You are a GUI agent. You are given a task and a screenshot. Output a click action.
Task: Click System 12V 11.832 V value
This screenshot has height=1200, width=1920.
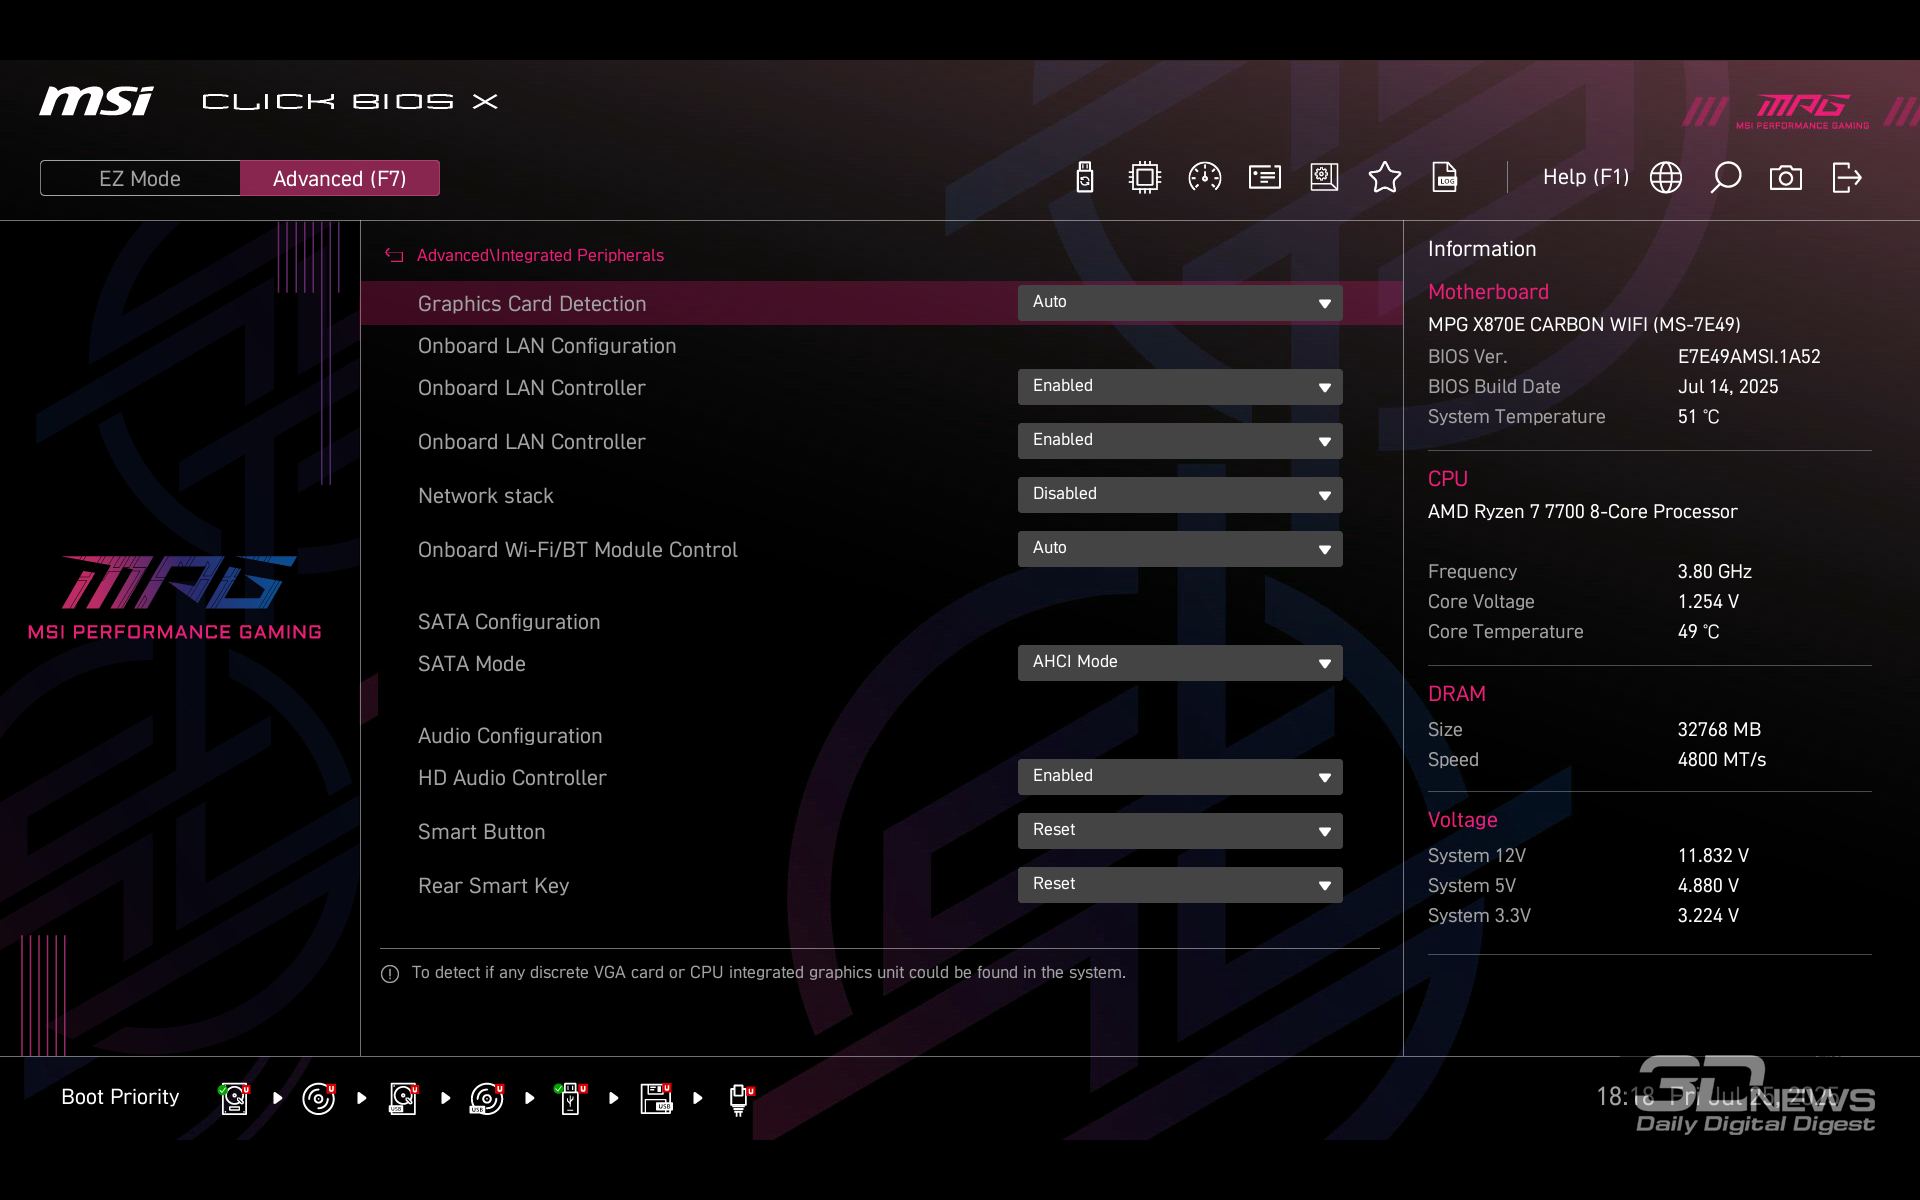pos(1713,856)
